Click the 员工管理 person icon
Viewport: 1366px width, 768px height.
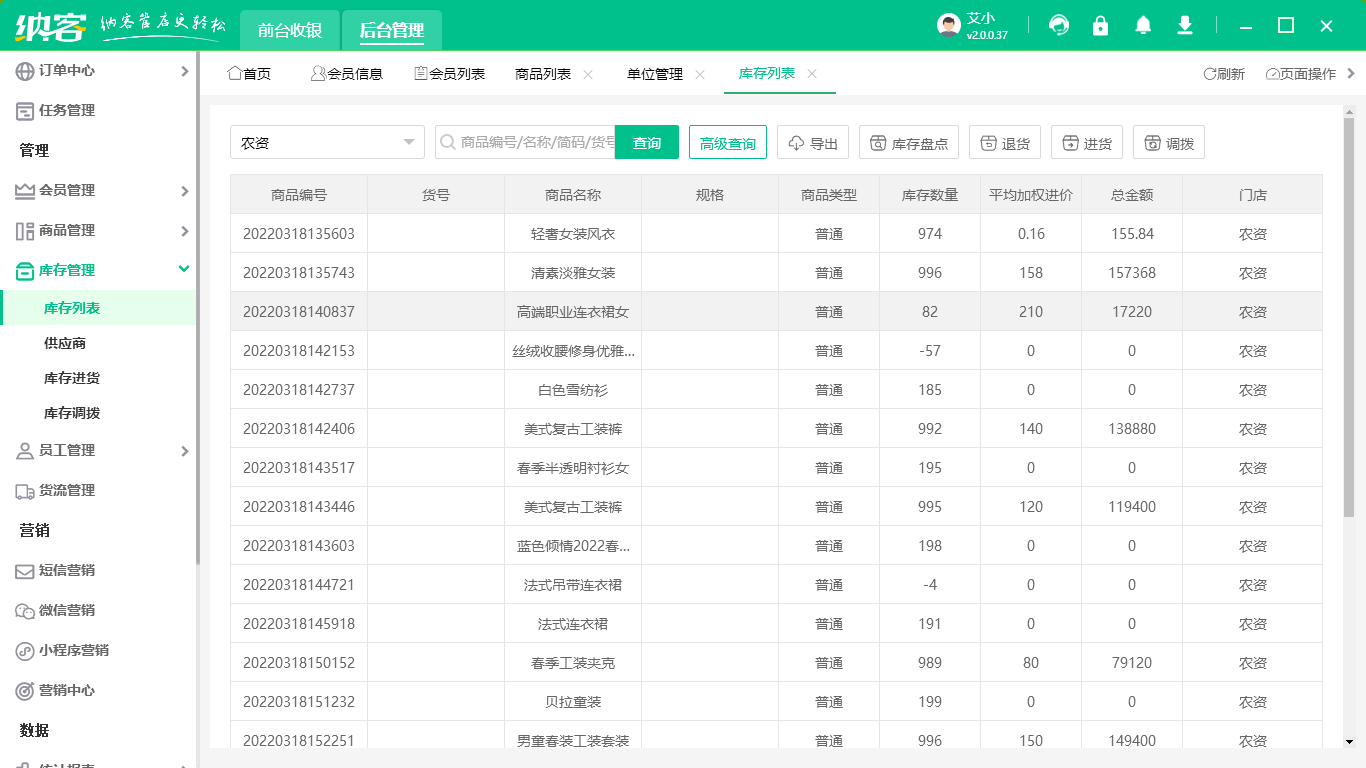[24, 451]
